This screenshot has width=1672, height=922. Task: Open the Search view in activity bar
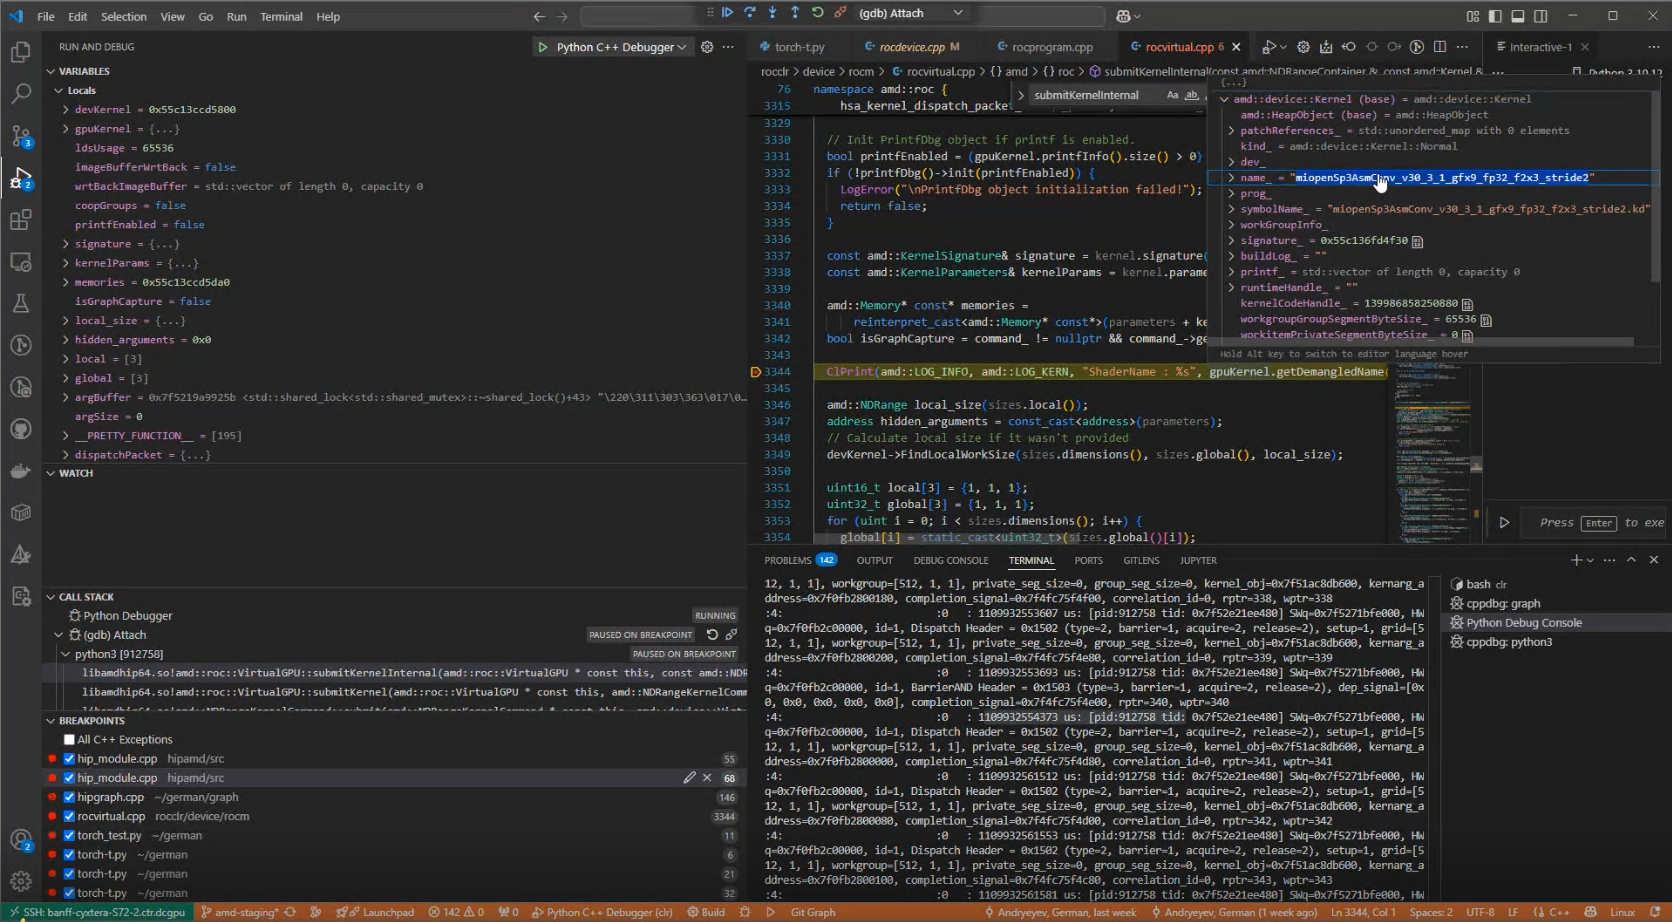point(20,94)
